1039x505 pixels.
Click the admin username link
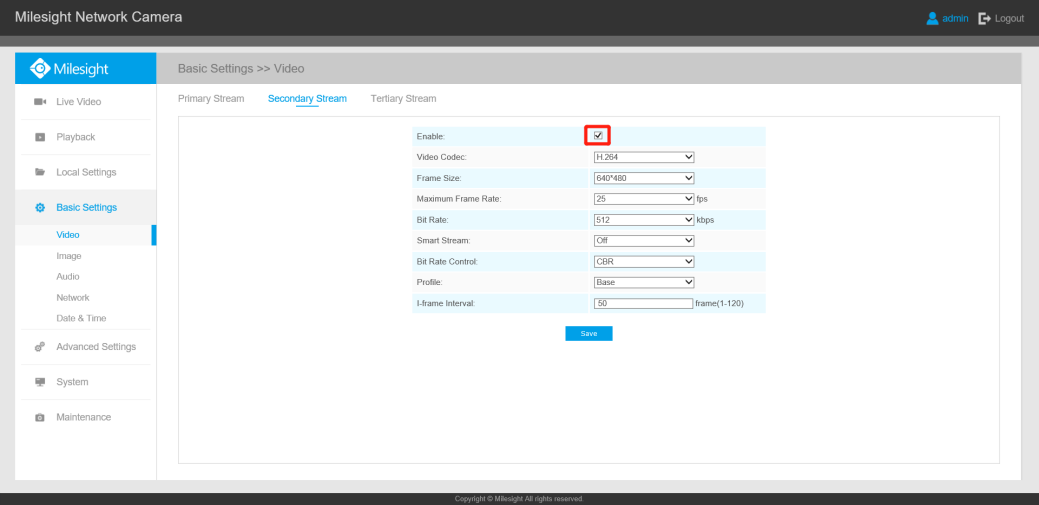tap(956, 19)
